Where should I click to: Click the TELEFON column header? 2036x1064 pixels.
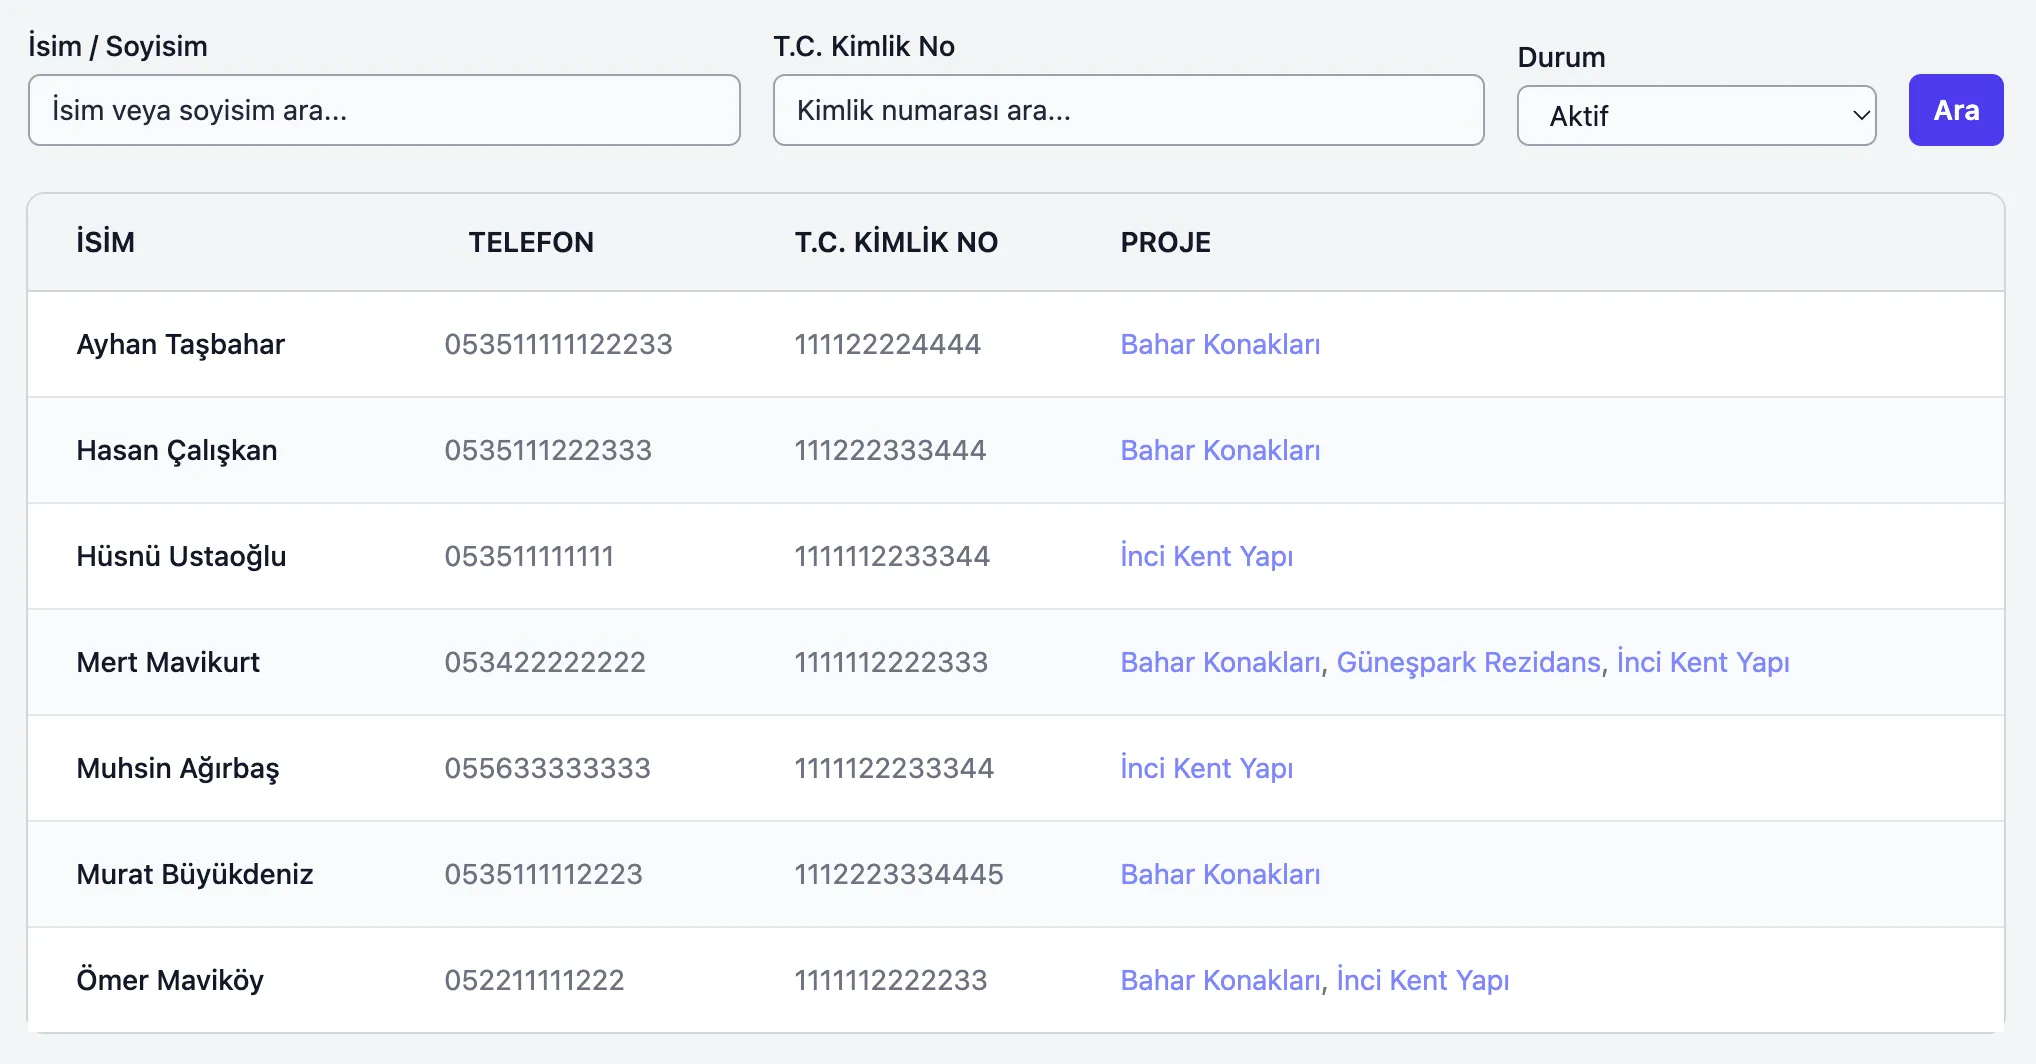tap(531, 242)
